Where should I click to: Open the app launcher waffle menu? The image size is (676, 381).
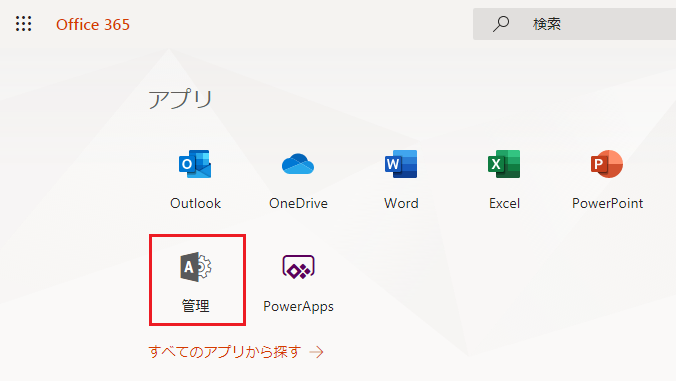23,24
